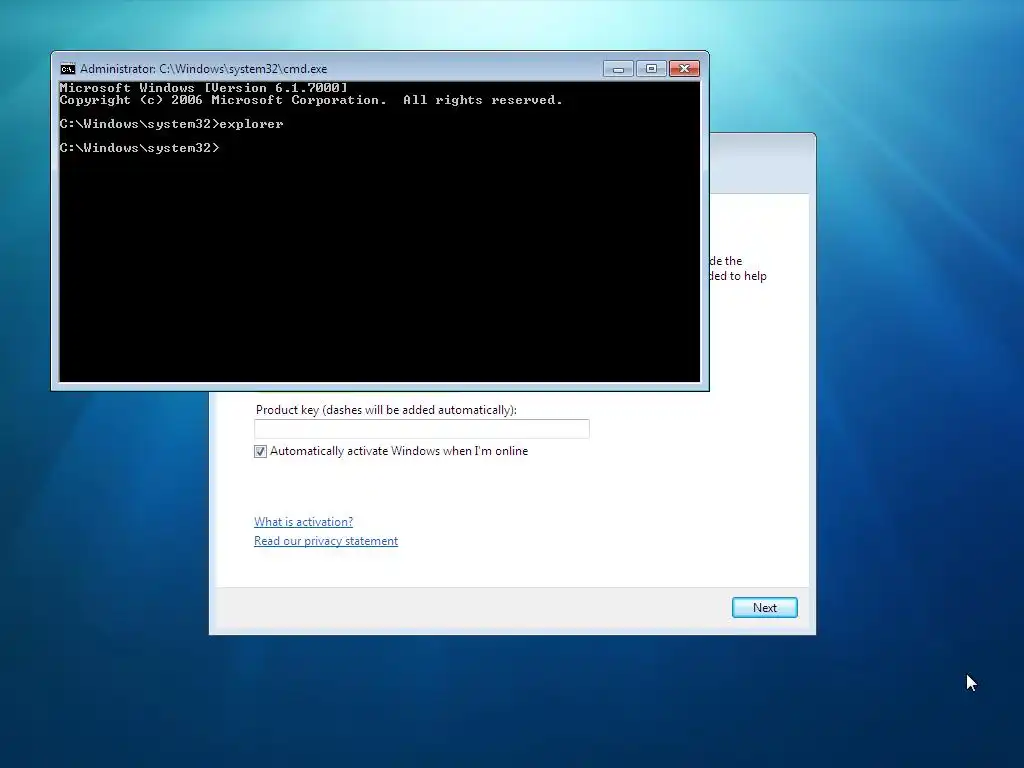Click the Next button in setup dialog
Viewport: 1024px width, 768px height.
(764, 607)
